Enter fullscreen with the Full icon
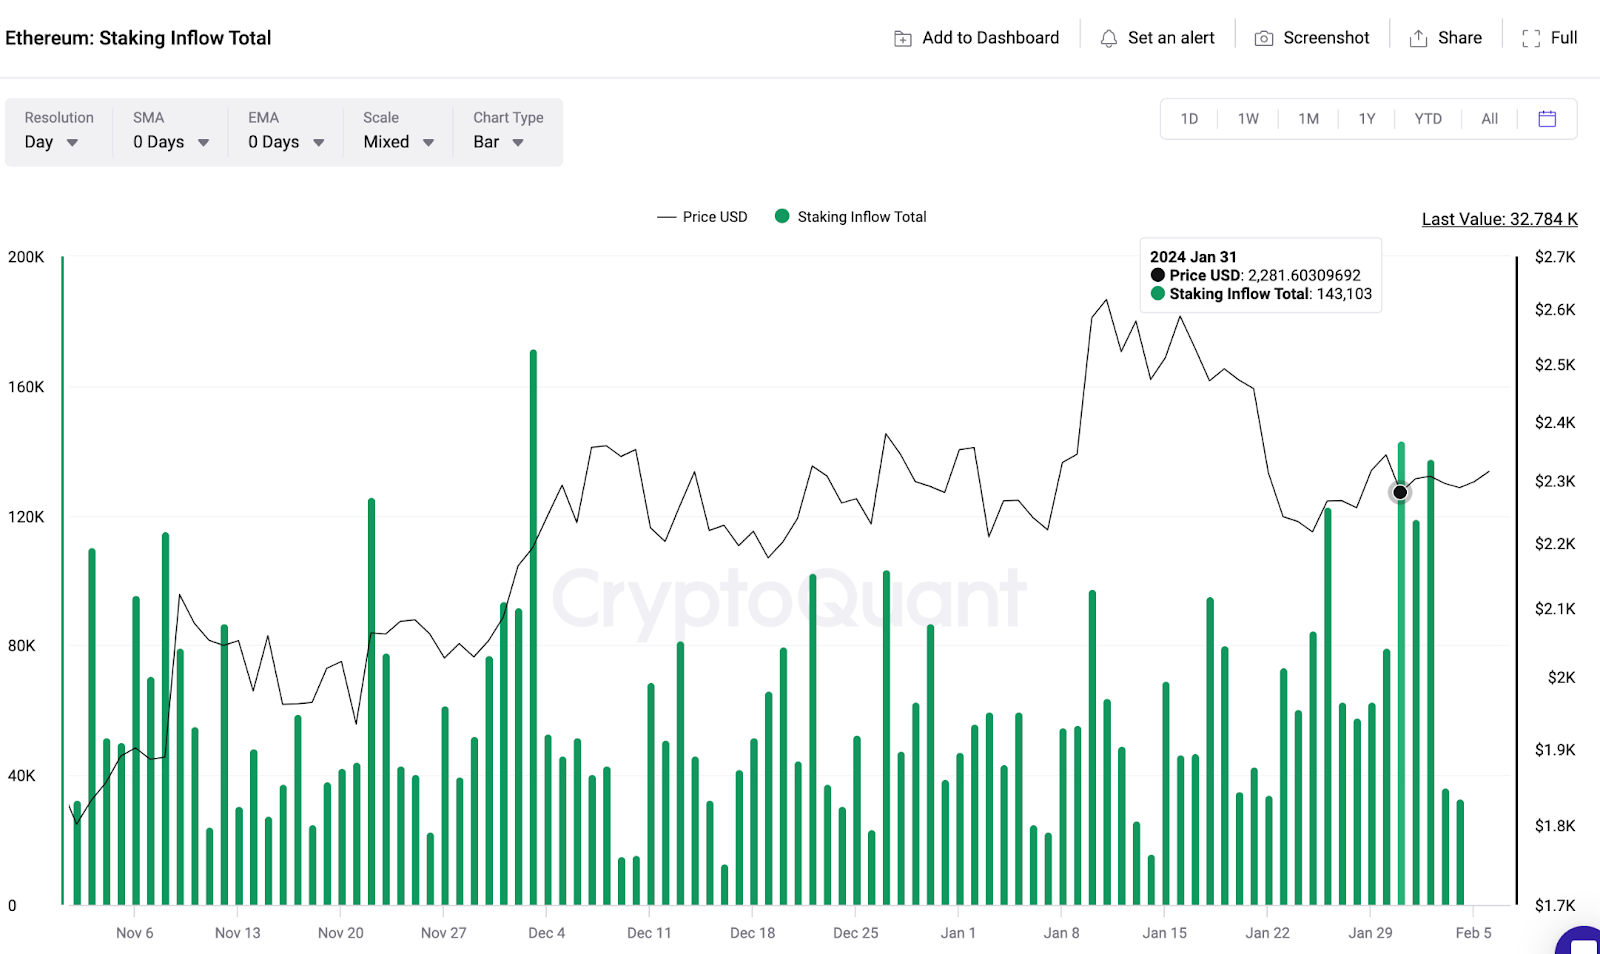The height and width of the screenshot is (954, 1600). pos(1529,39)
